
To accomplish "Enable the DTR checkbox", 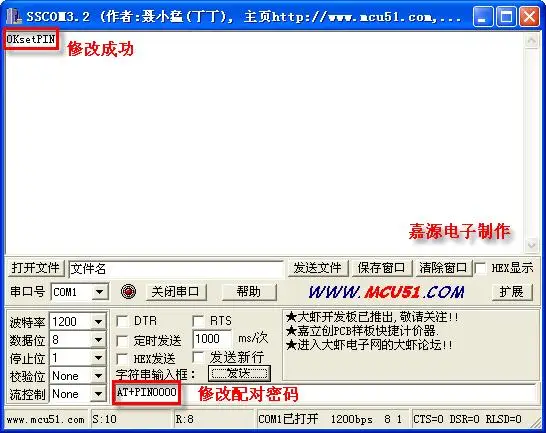I will (x=122, y=321).
